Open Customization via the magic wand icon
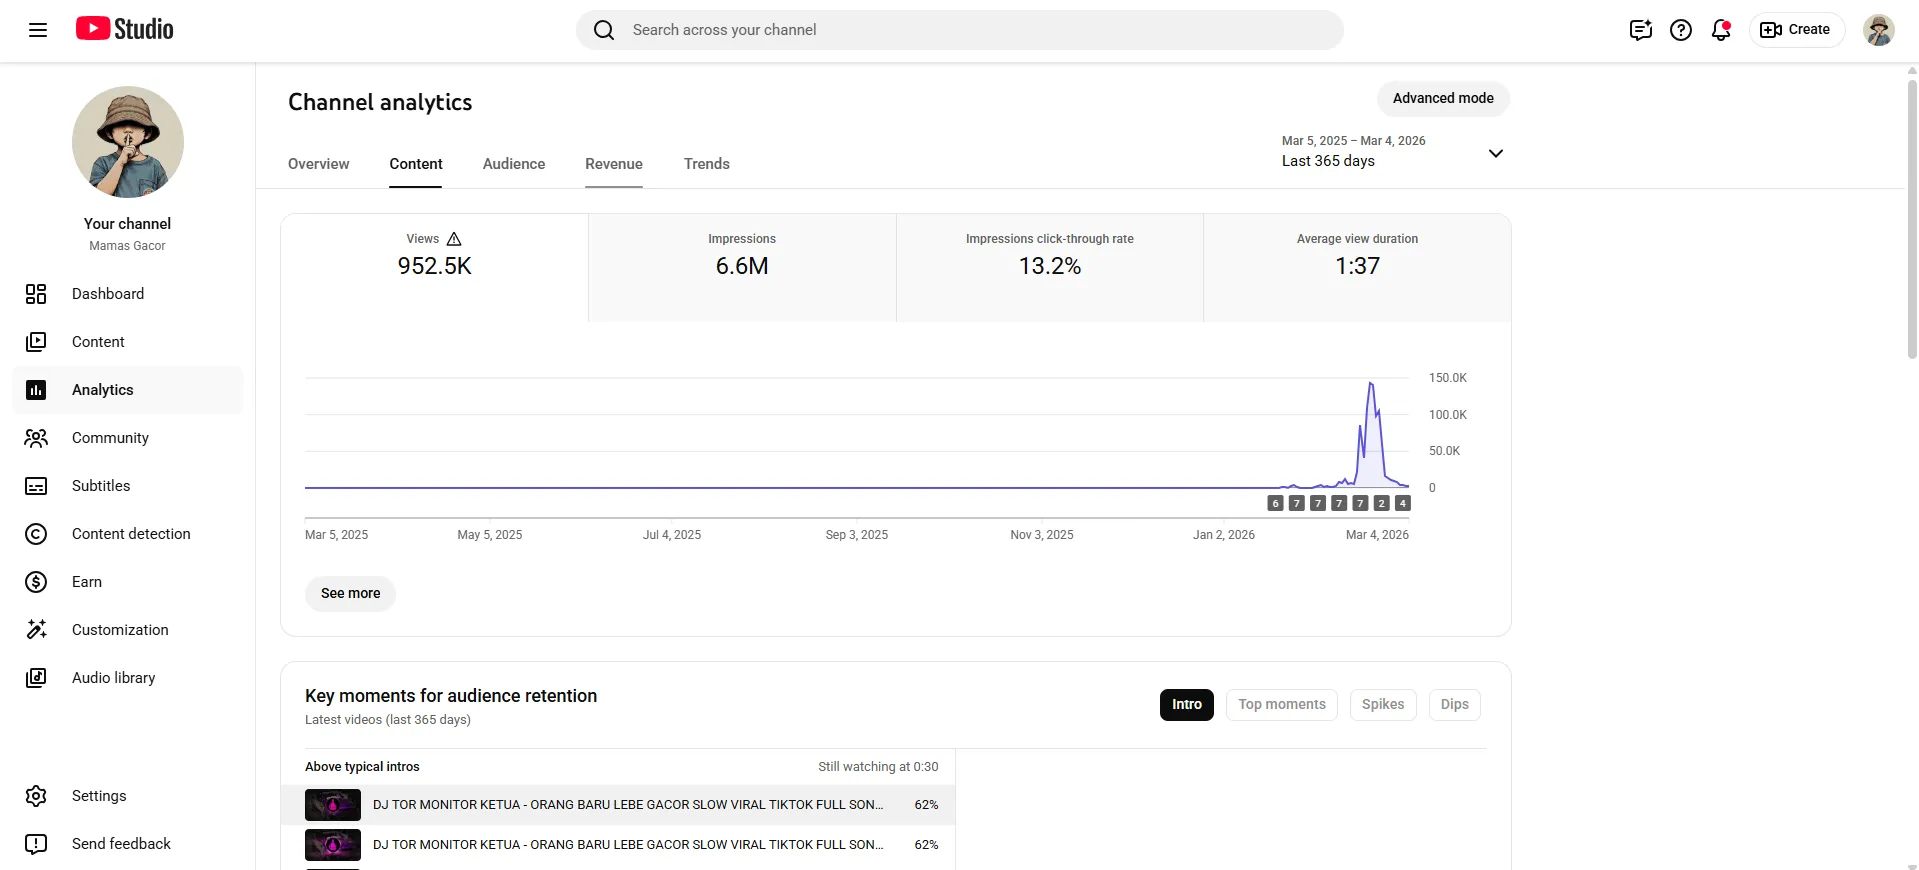This screenshot has height=870, width=1919. click(x=36, y=630)
